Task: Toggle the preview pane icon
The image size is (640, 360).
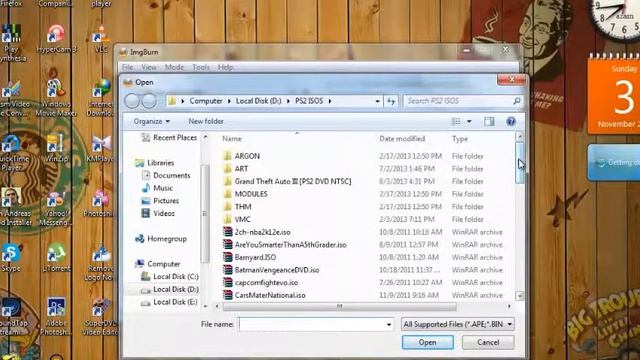Action: point(489,121)
